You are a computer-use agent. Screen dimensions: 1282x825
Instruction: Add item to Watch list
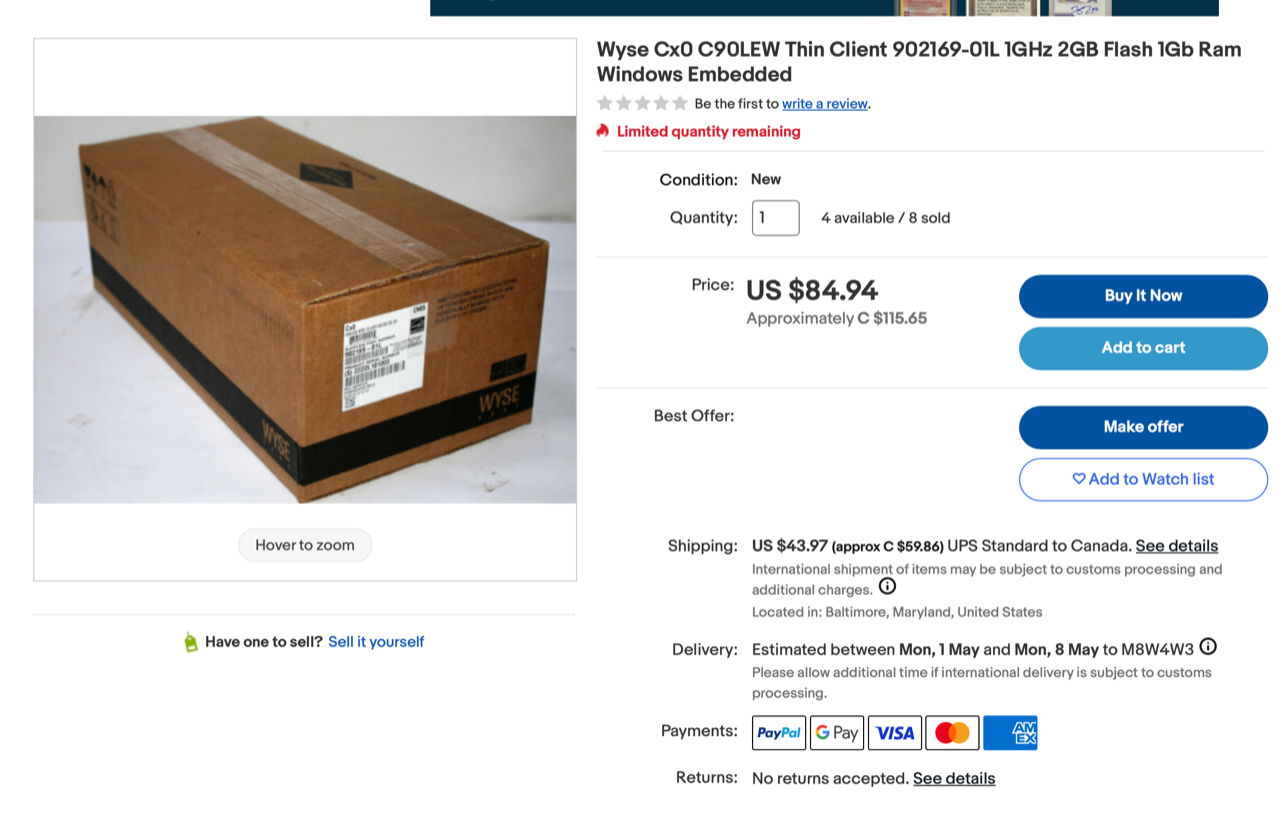point(1143,479)
